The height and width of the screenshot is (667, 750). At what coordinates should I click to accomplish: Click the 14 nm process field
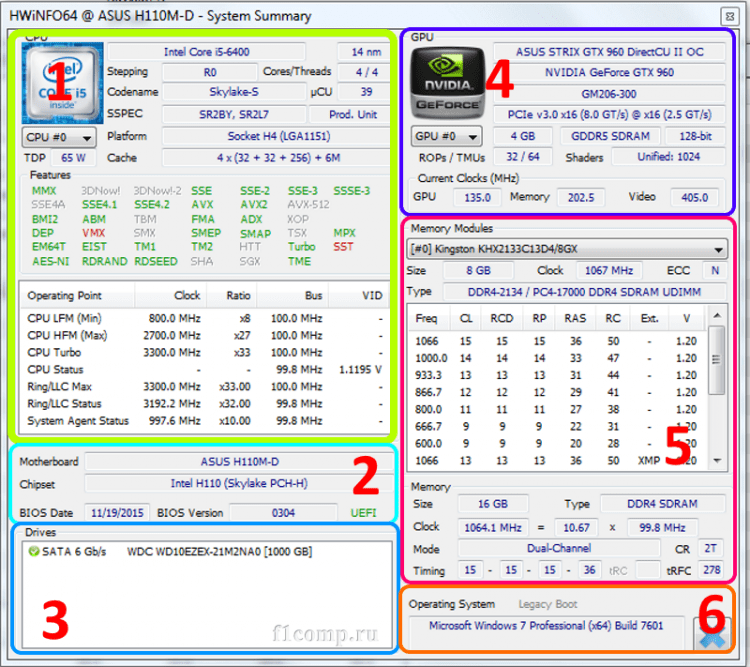(x=365, y=52)
